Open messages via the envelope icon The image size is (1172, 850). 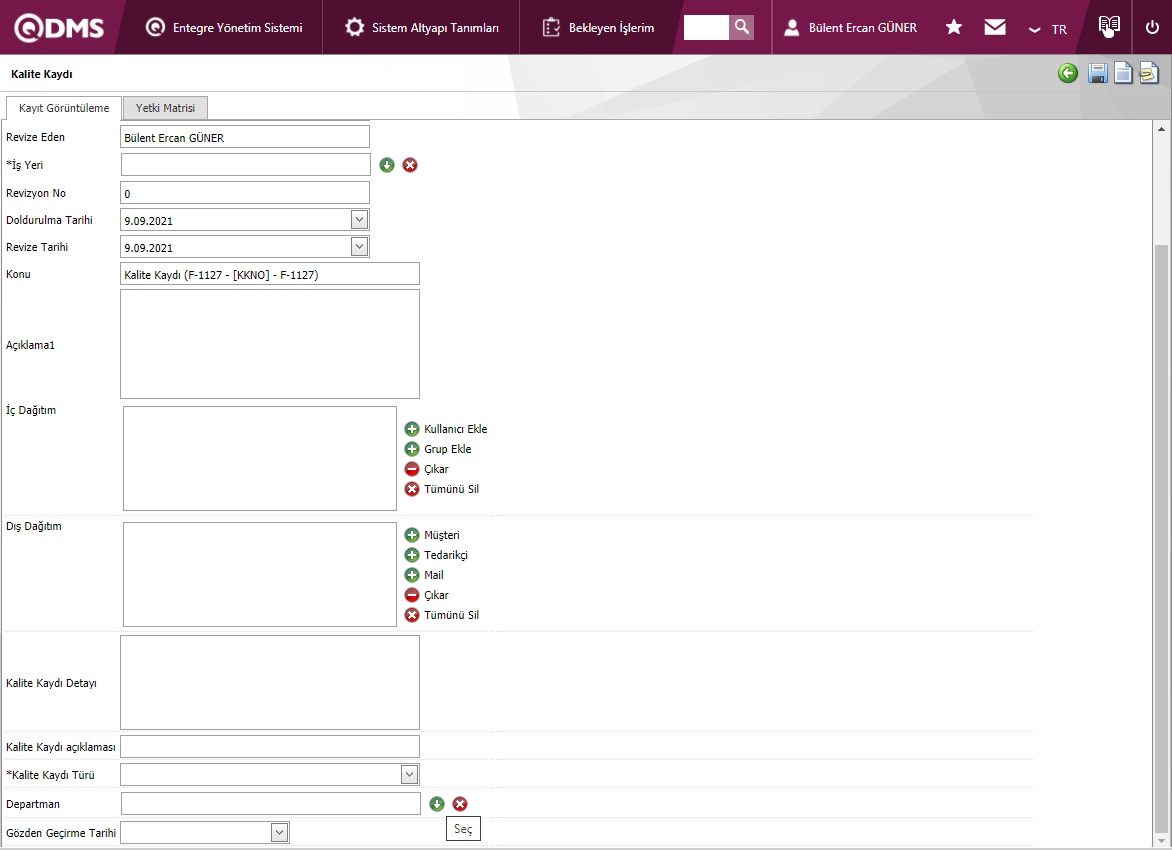point(995,27)
